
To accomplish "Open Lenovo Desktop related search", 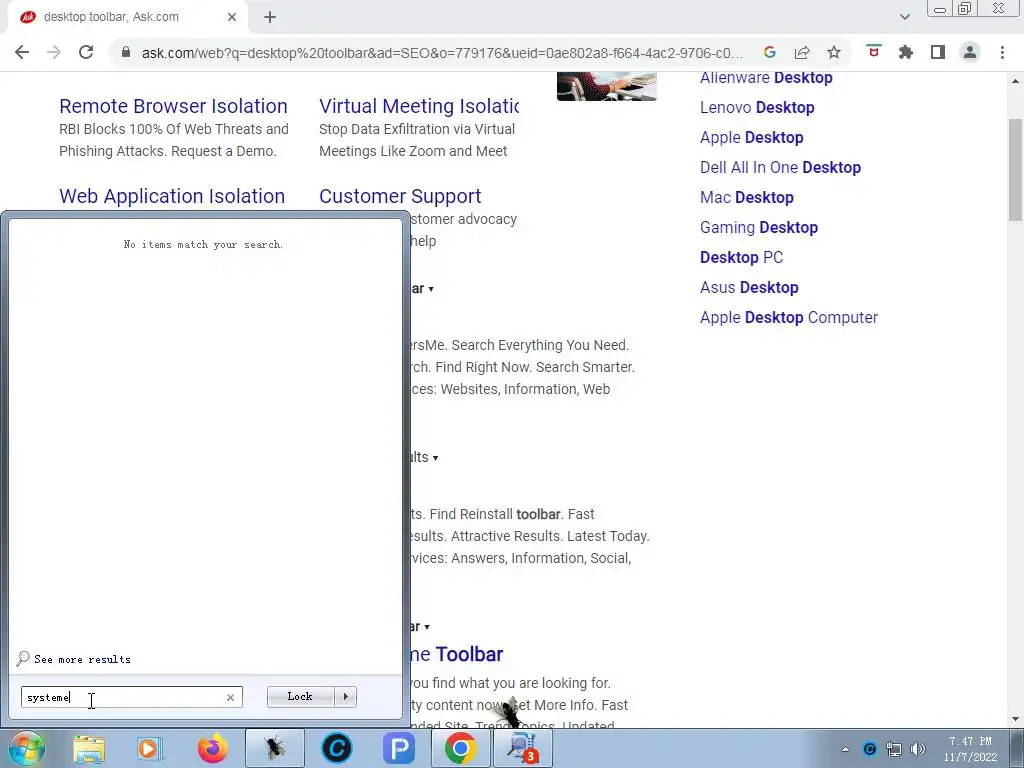I will pos(757,107).
